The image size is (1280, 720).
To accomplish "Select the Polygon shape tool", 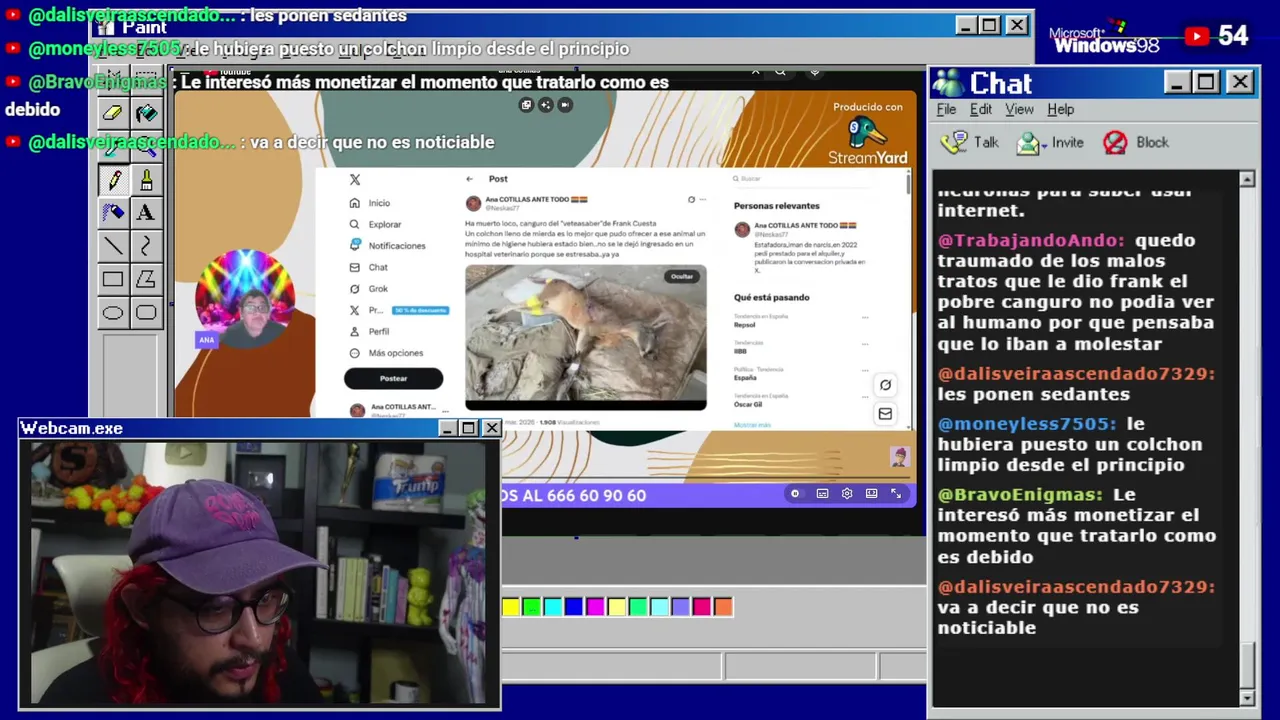I will (x=146, y=279).
